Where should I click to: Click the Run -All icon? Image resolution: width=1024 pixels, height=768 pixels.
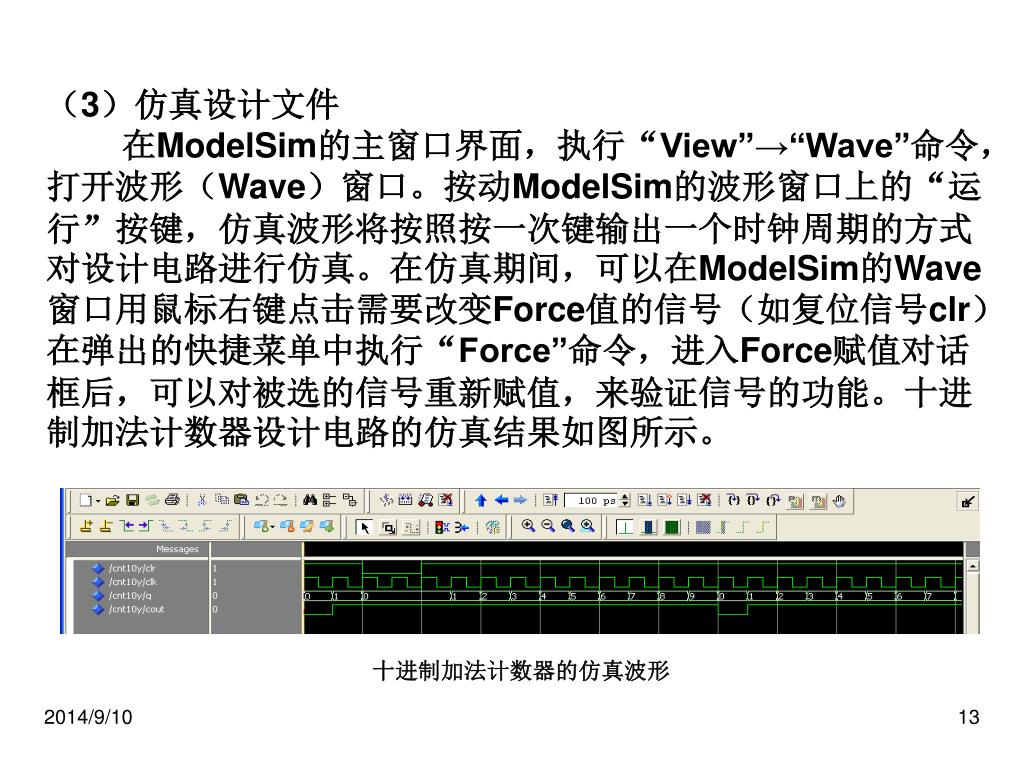[x=684, y=500]
